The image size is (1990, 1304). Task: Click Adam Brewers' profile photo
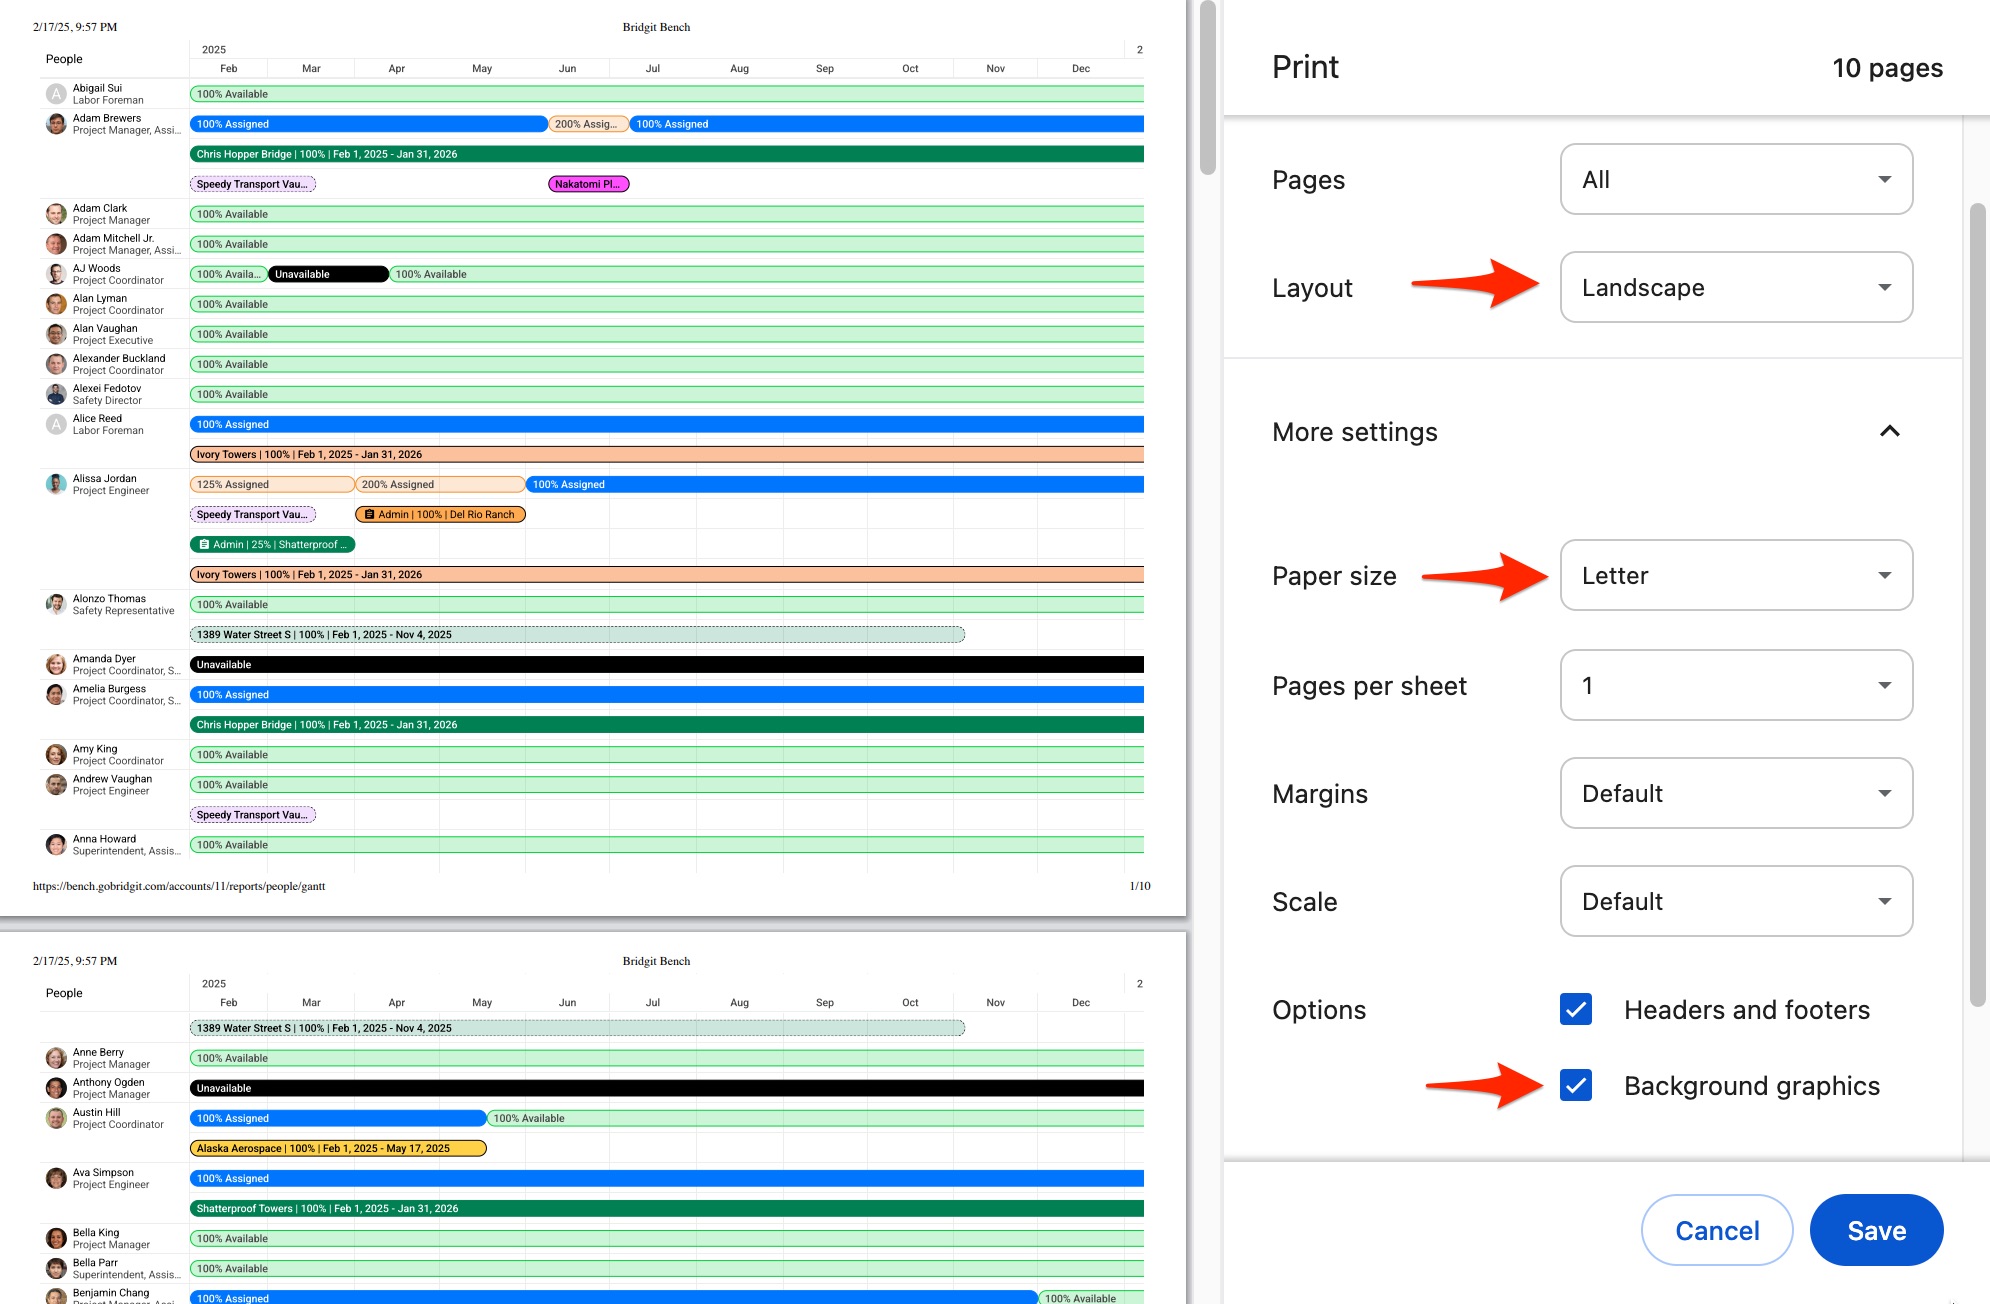point(57,124)
